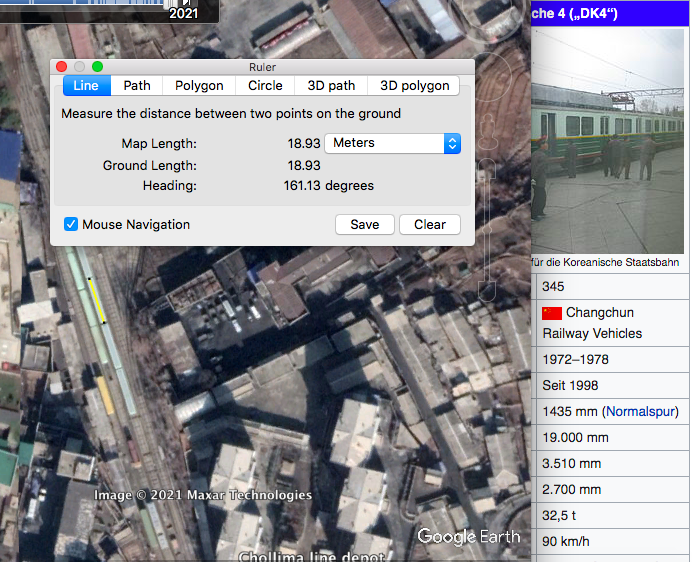This screenshot has height=562, width=692.
Task: Click the Map Length value 18.93
Action: click(x=304, y=143)
